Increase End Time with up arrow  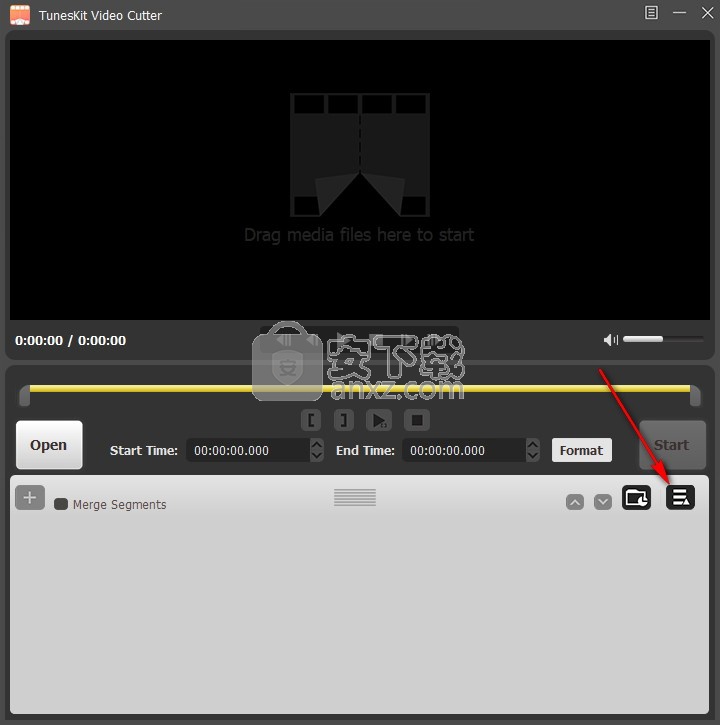click(x=533, y=444)
